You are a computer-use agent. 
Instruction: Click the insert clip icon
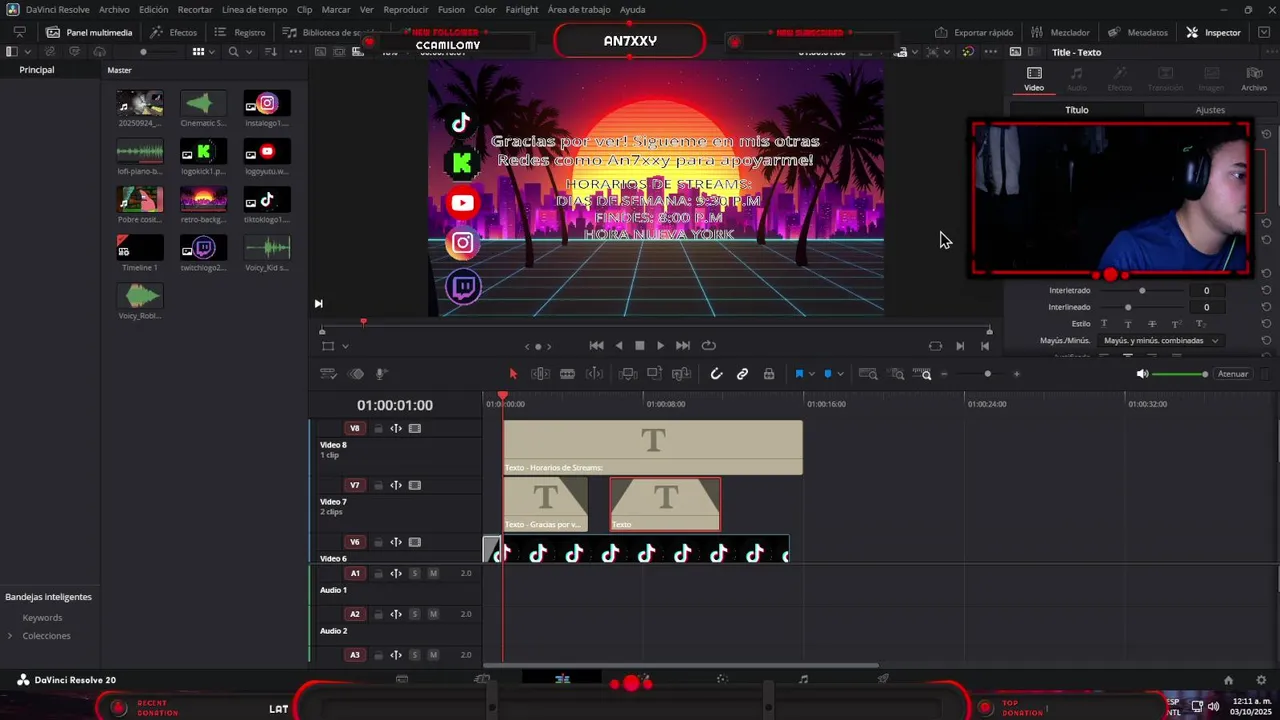[628, 374]
